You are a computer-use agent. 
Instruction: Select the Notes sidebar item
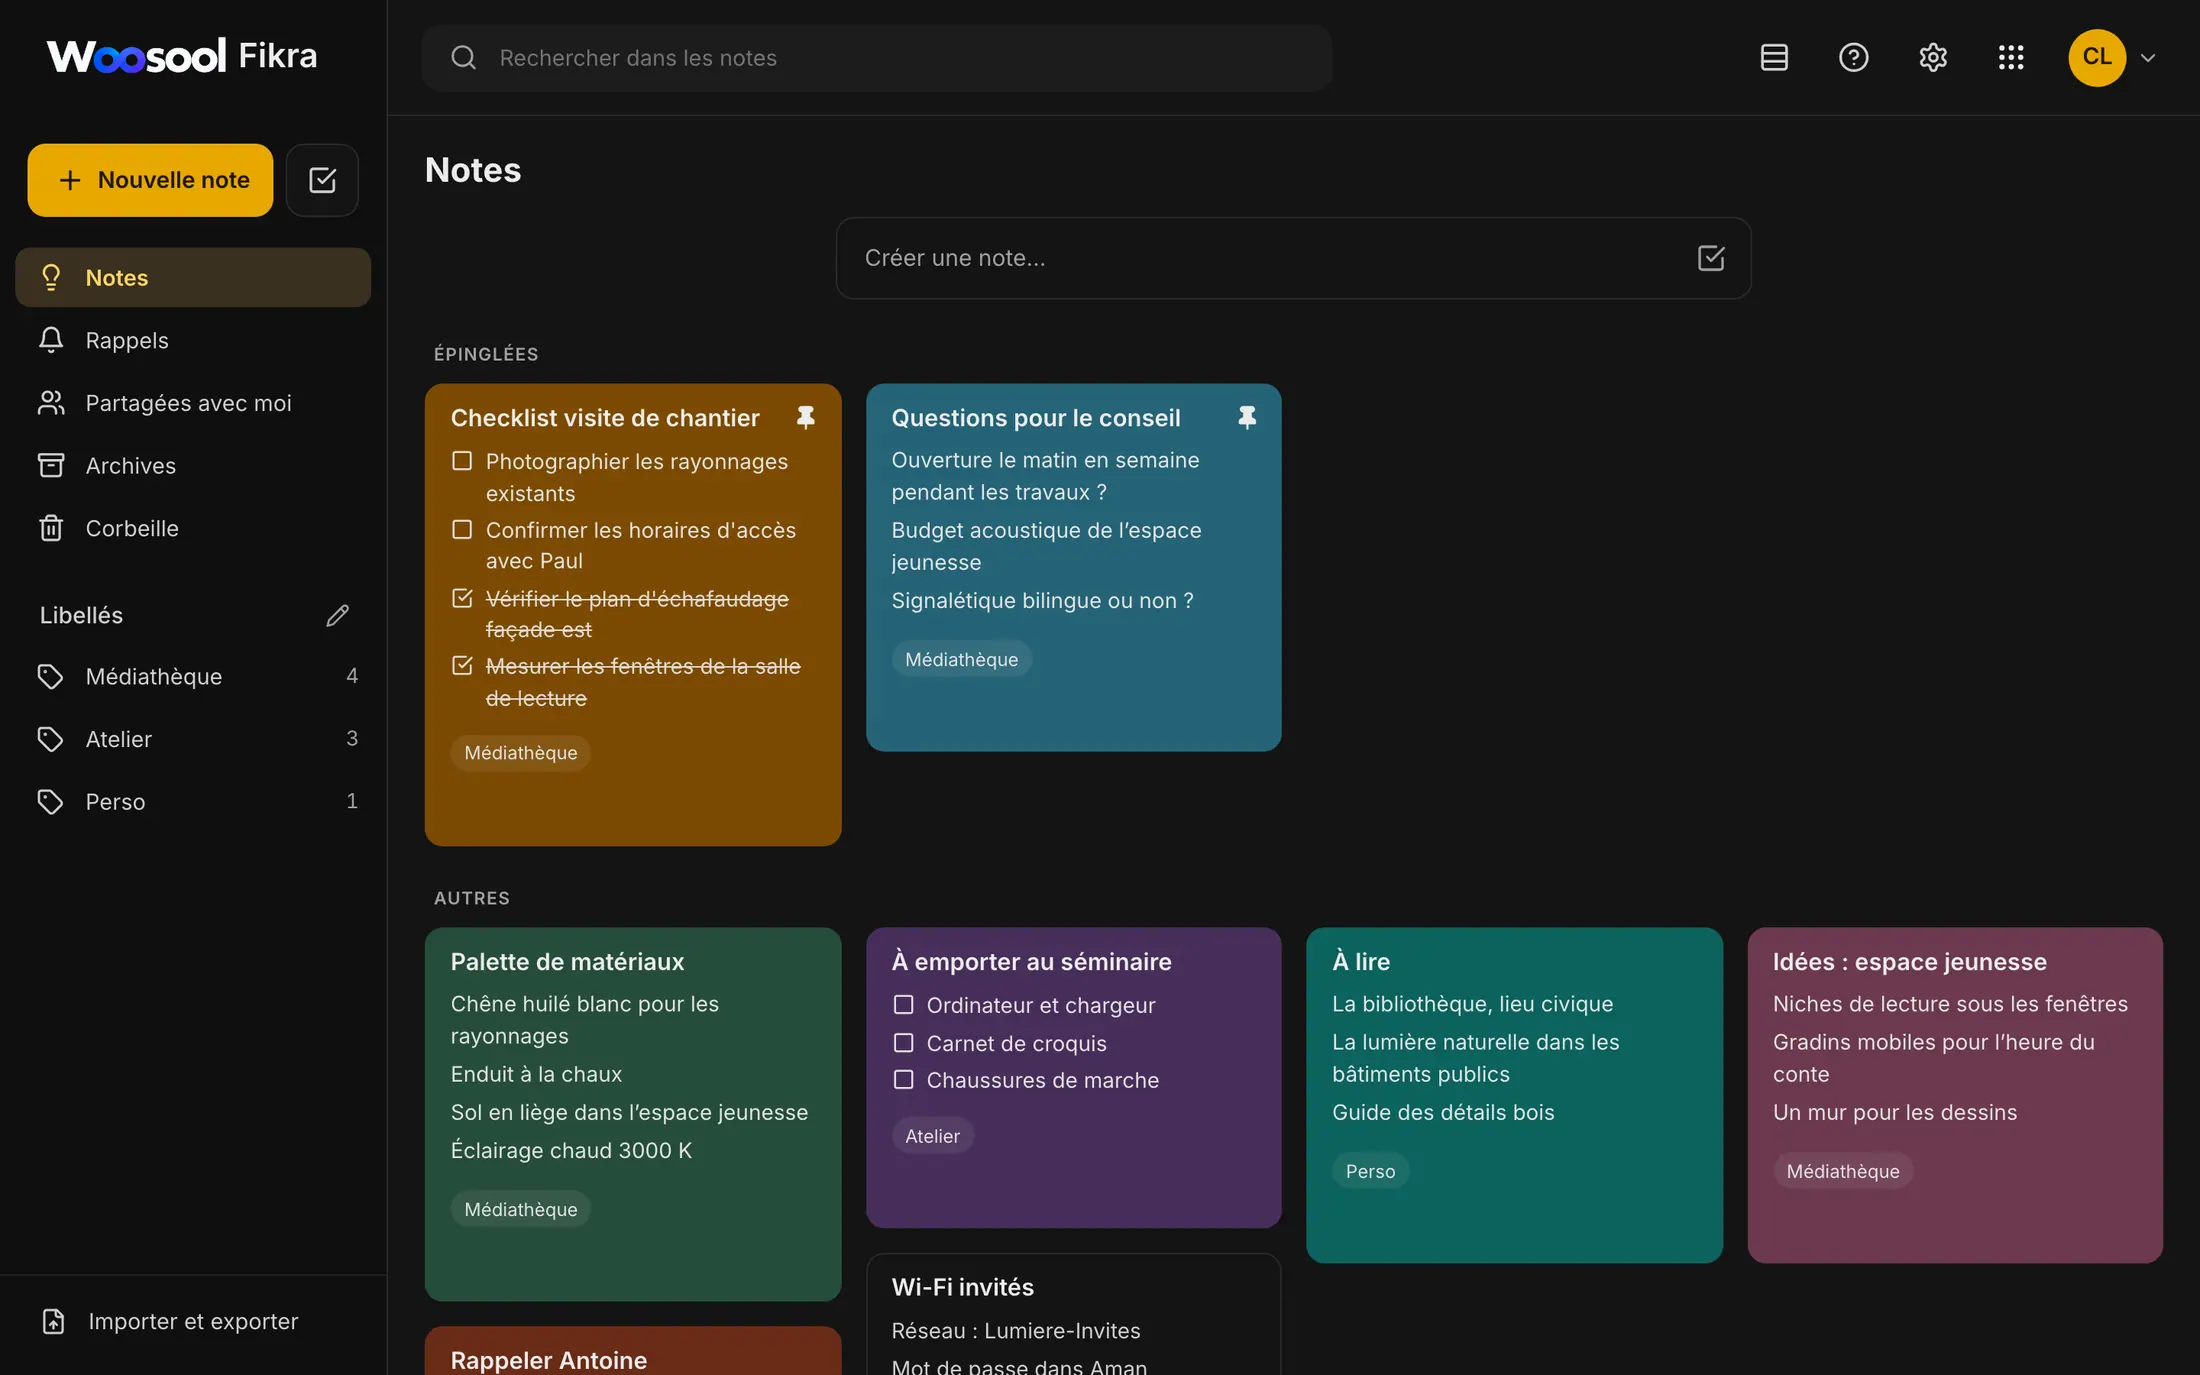[x=193, y=277]
